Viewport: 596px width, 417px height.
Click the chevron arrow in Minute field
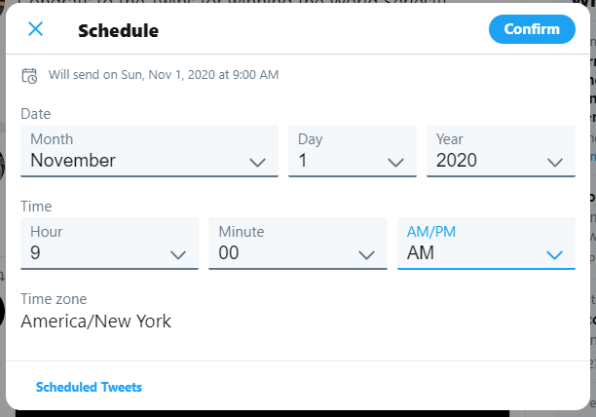pos(366,255)
